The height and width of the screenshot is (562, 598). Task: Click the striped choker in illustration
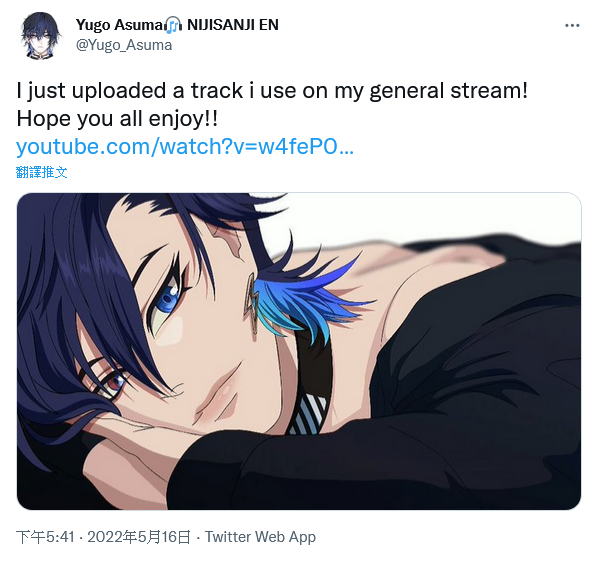307,414
